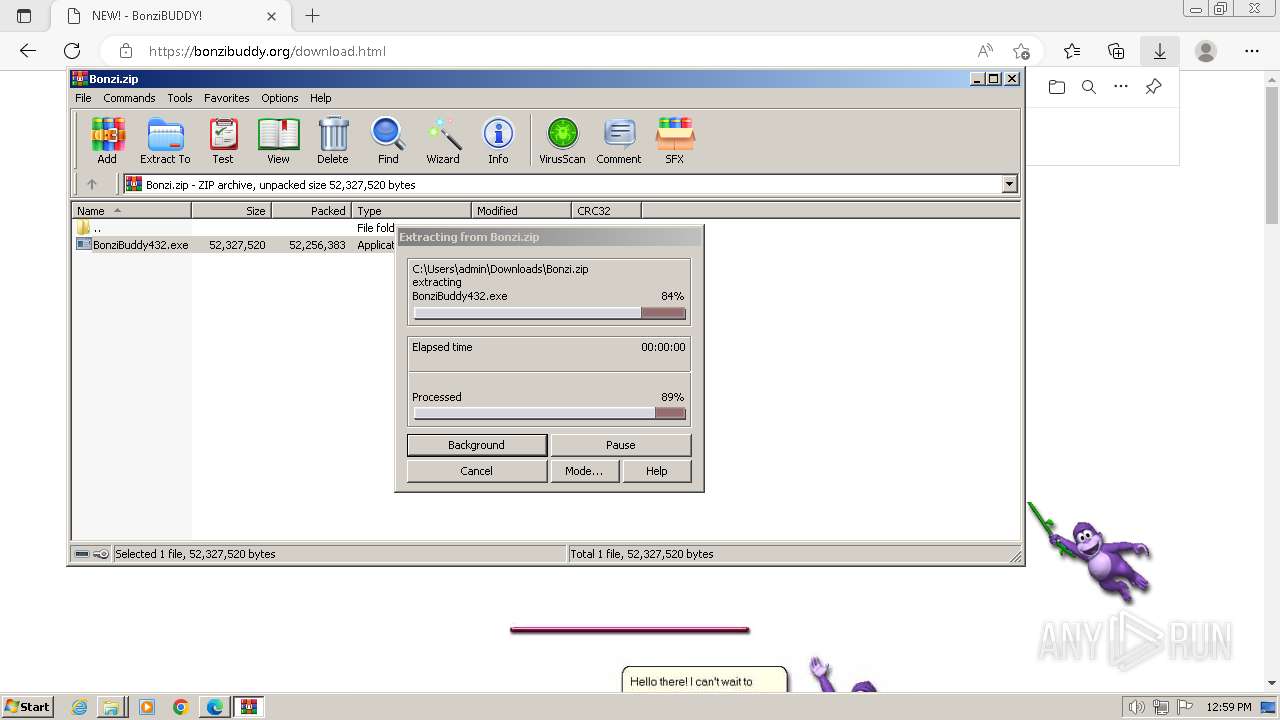Open tab actions menu icon
The height and width of the screenshot is (720, 1280).
click(x=24, y=16)
